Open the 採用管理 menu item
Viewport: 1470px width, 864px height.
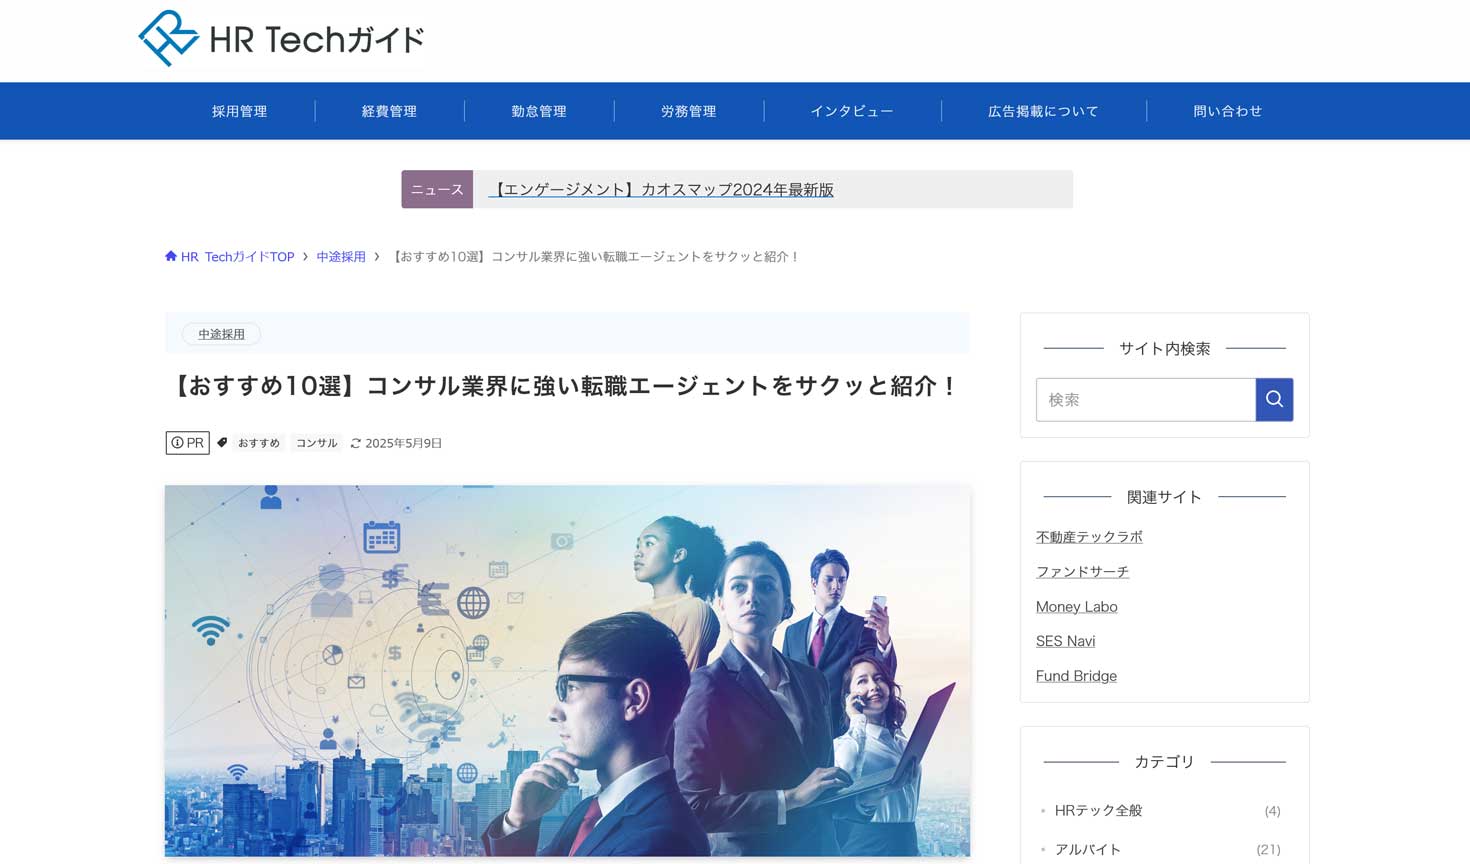point(239,111)
